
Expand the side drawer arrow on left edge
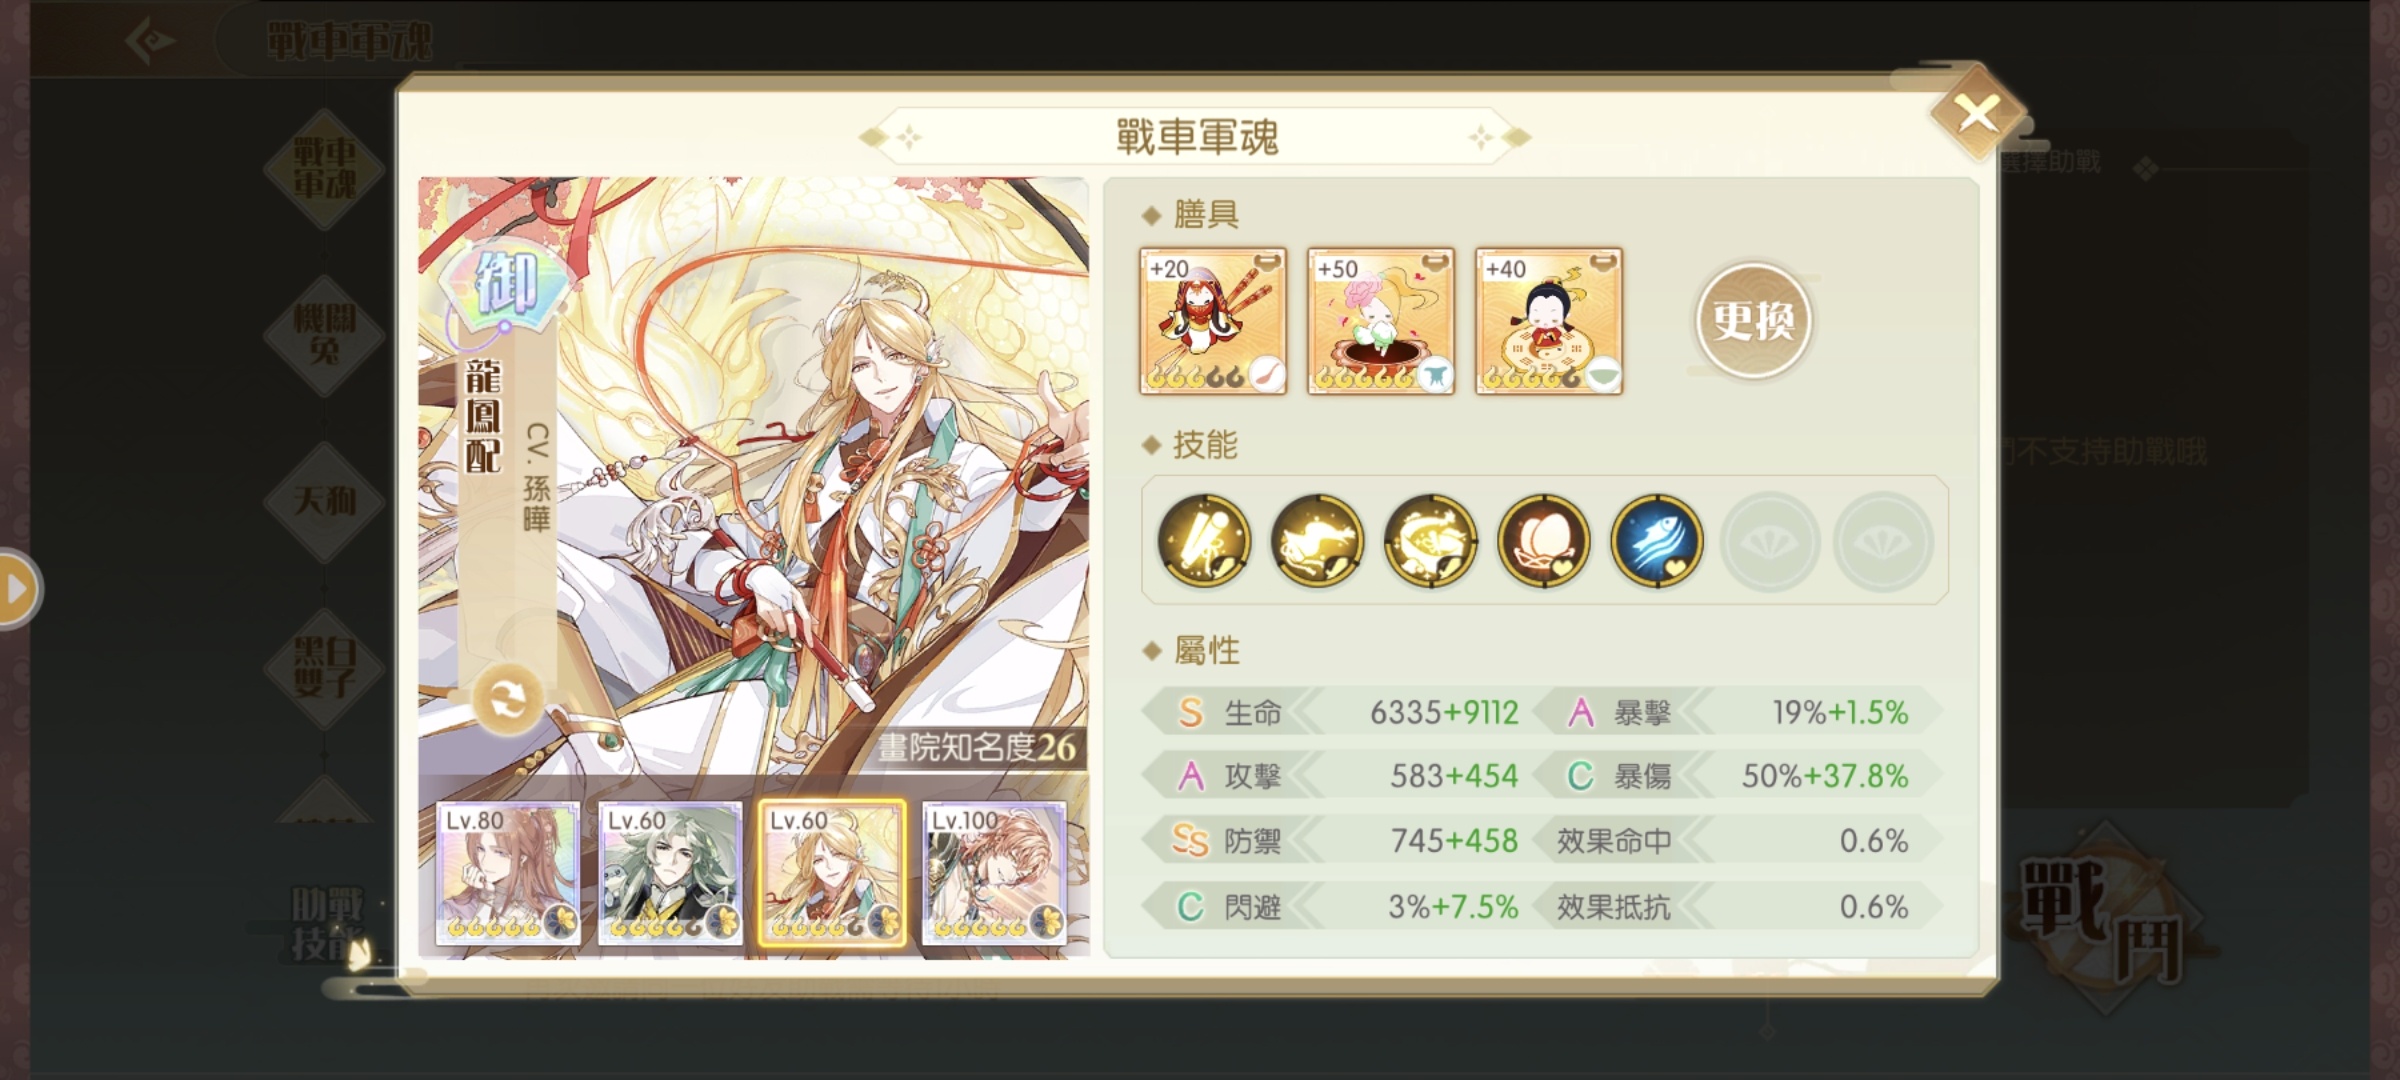[17, 589]
